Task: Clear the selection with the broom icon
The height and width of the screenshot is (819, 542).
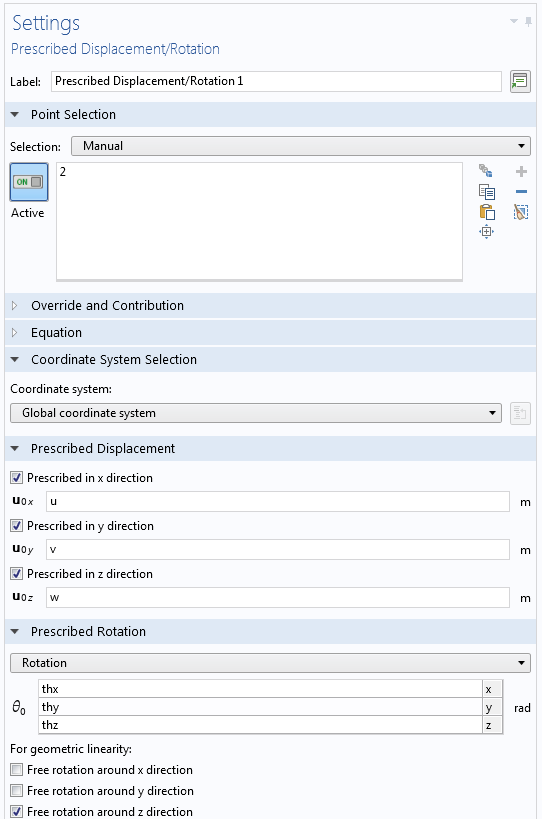Action: 521,212
